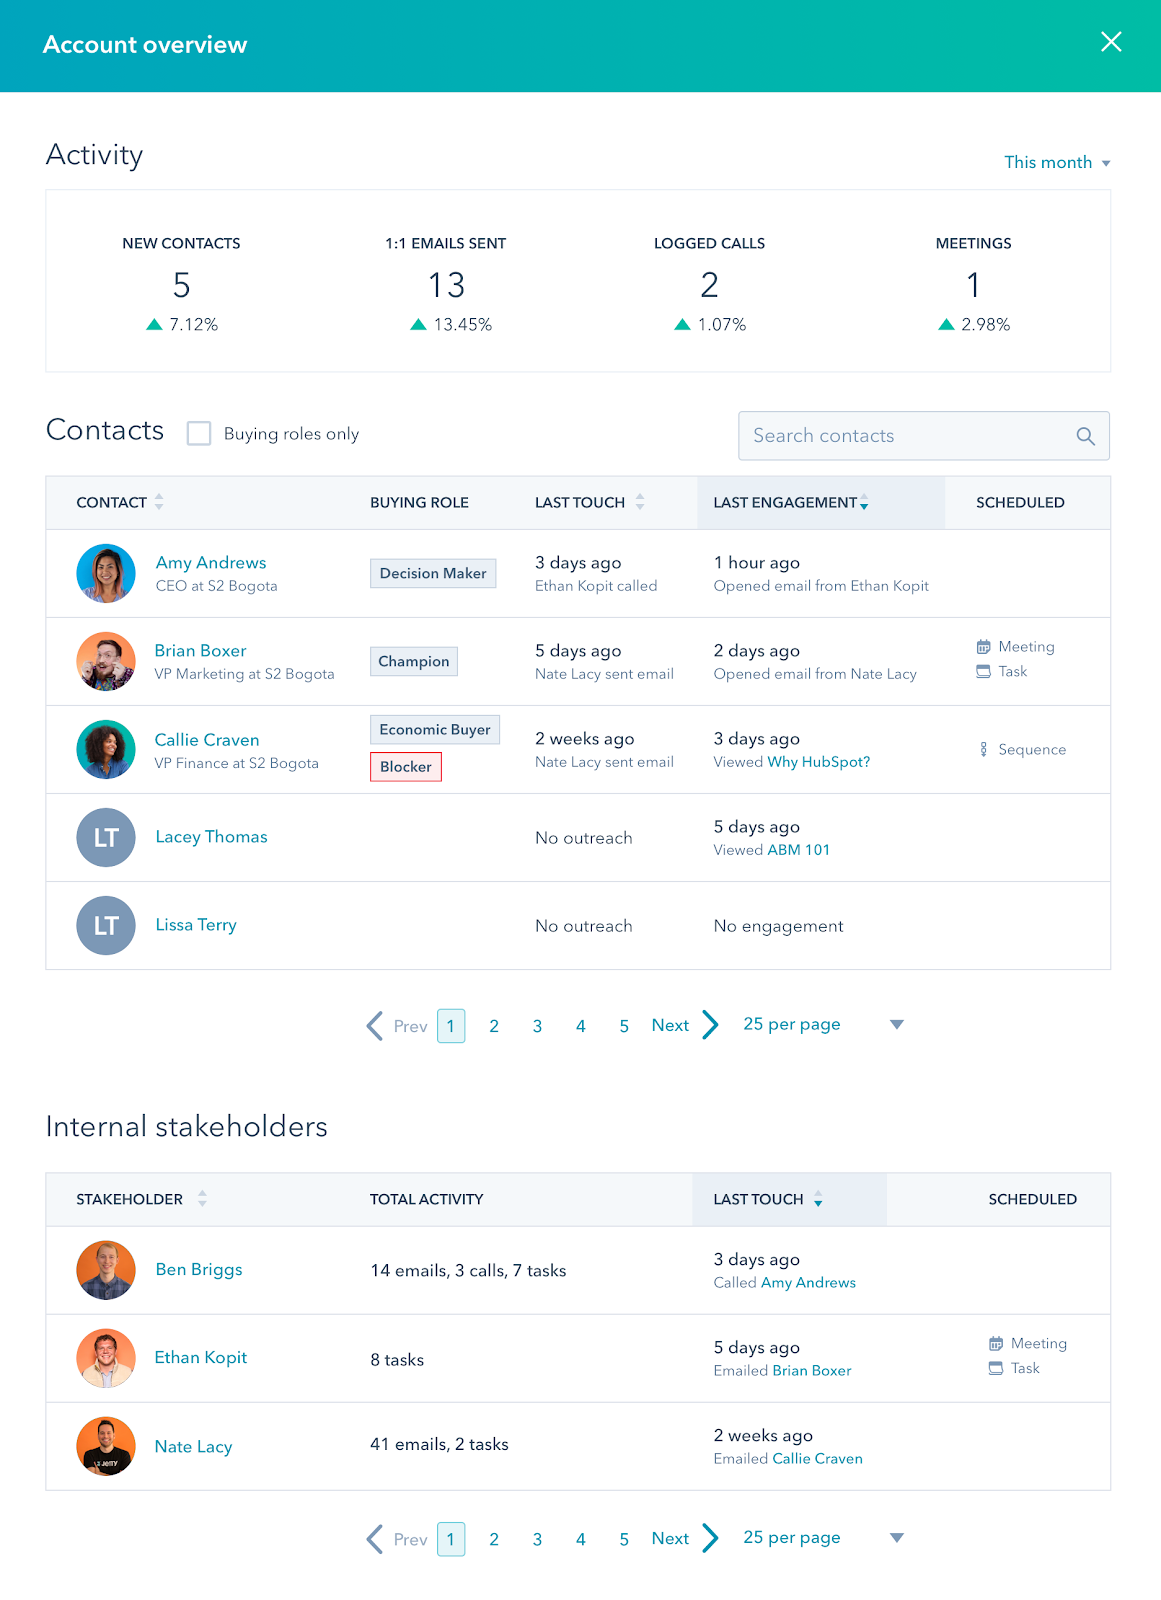Enable the Buying roles only checkbox

(200, 434)
